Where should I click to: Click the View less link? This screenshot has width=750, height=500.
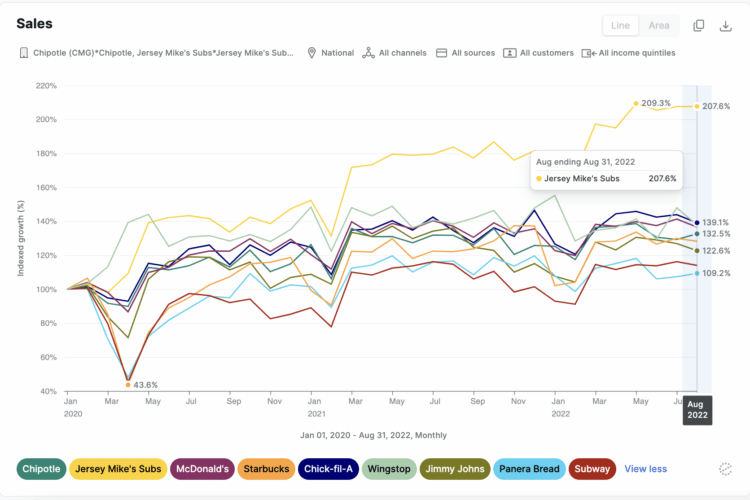(645, 469)
